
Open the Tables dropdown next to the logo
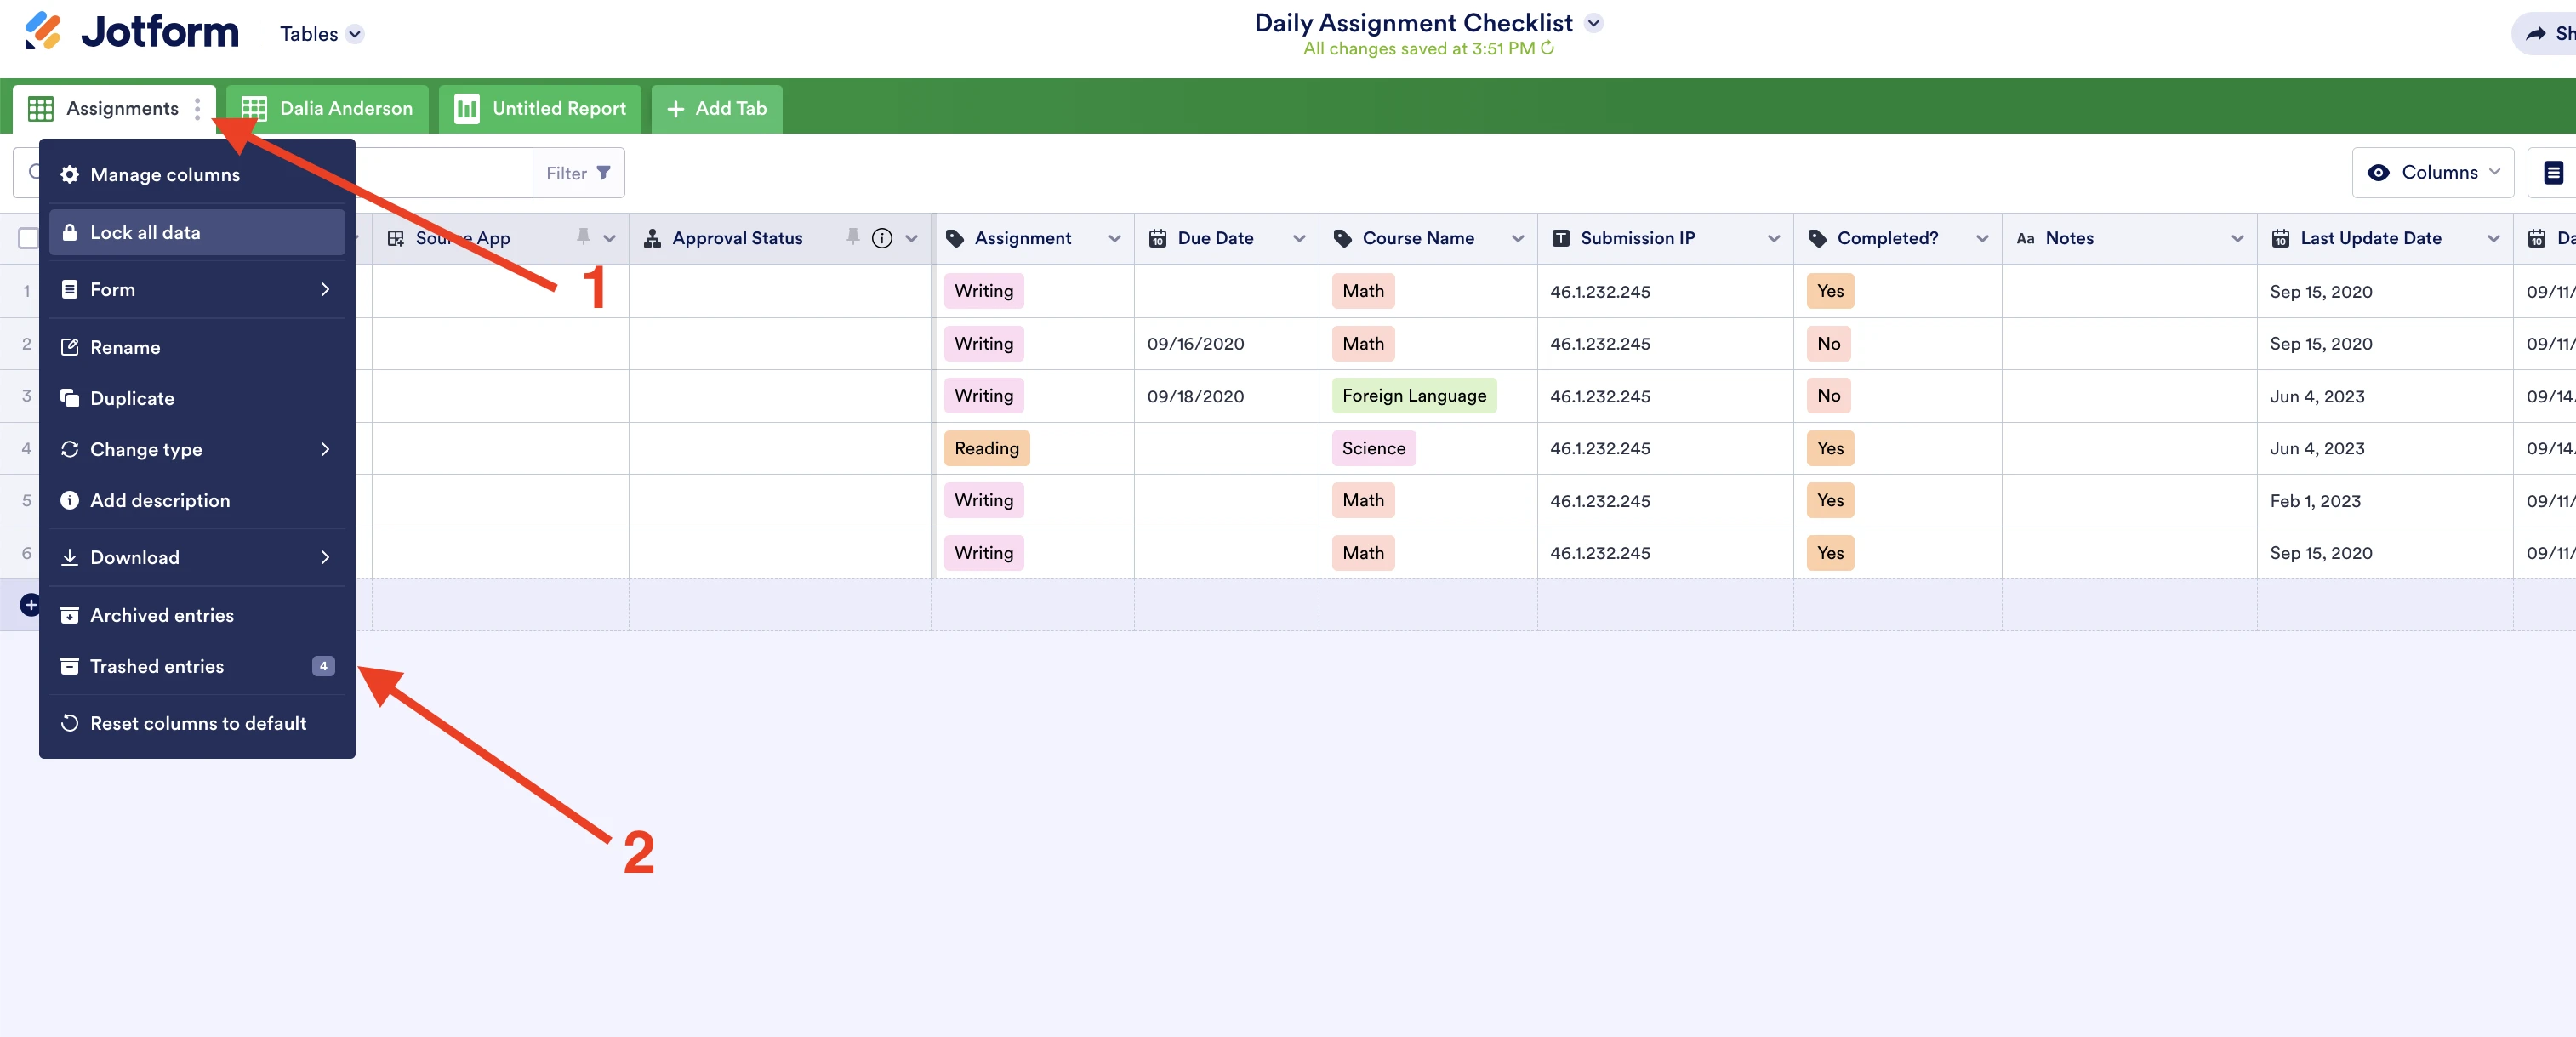coord(320,33)
